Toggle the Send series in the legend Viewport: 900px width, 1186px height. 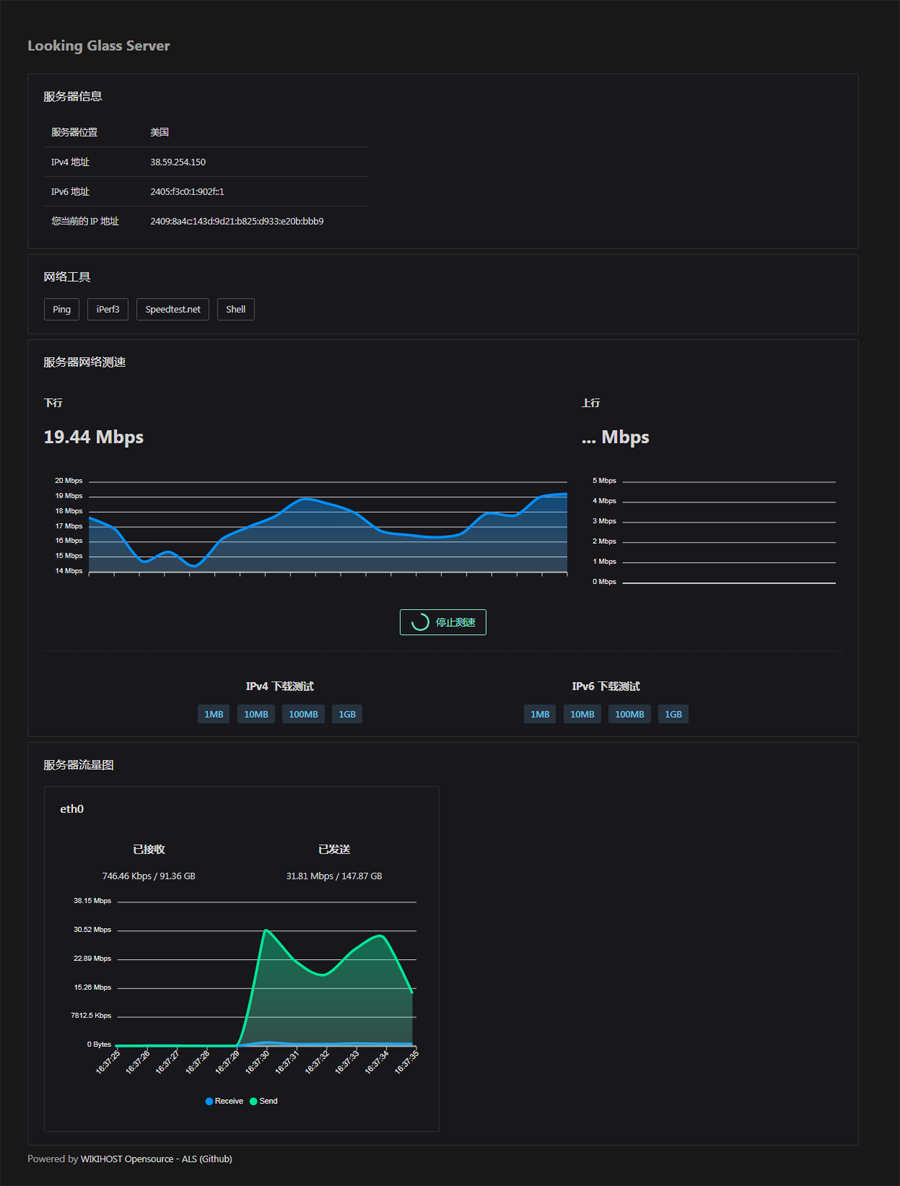click(264, 1101)
